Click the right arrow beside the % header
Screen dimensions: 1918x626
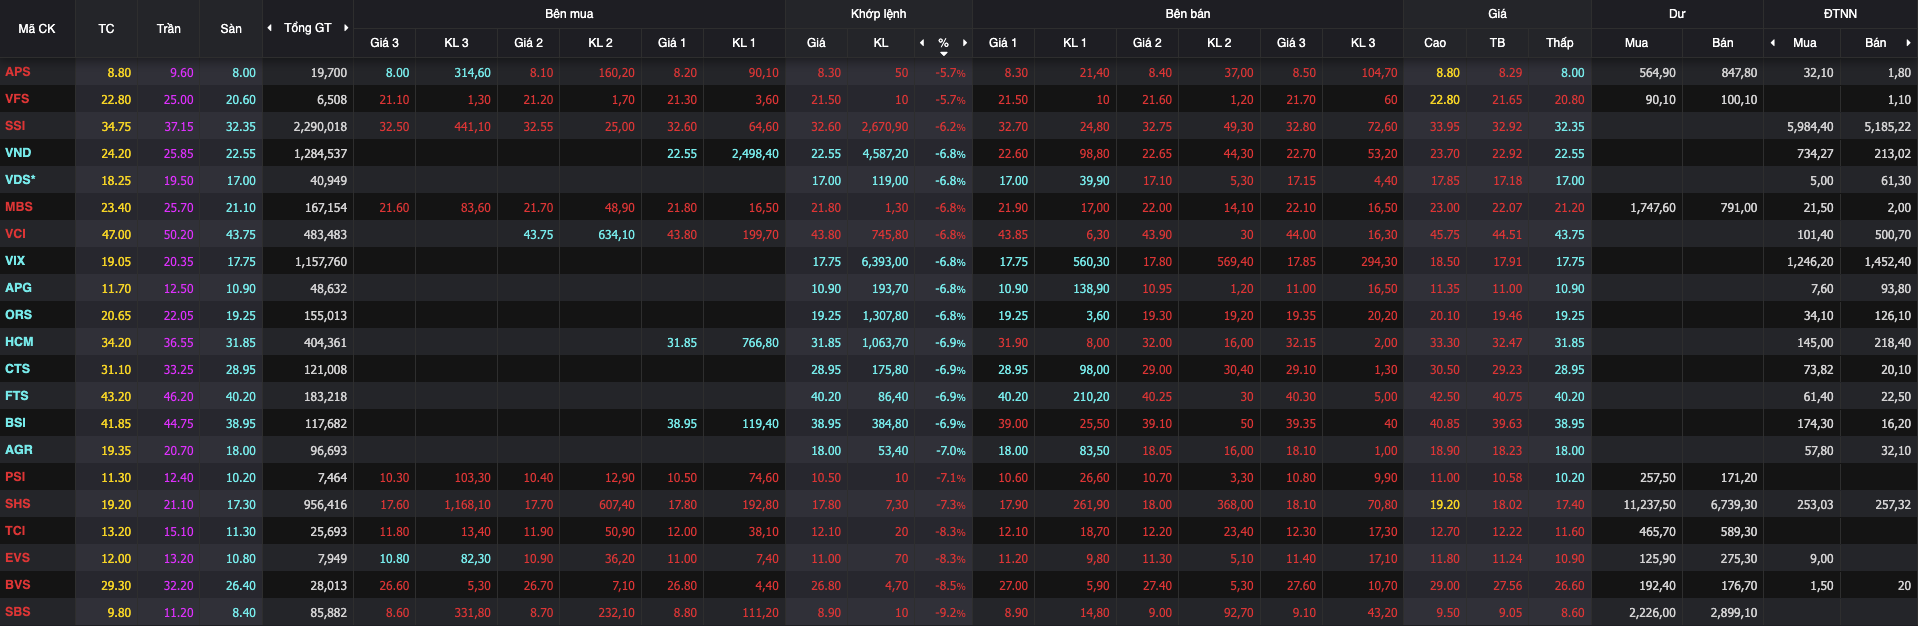965,43
